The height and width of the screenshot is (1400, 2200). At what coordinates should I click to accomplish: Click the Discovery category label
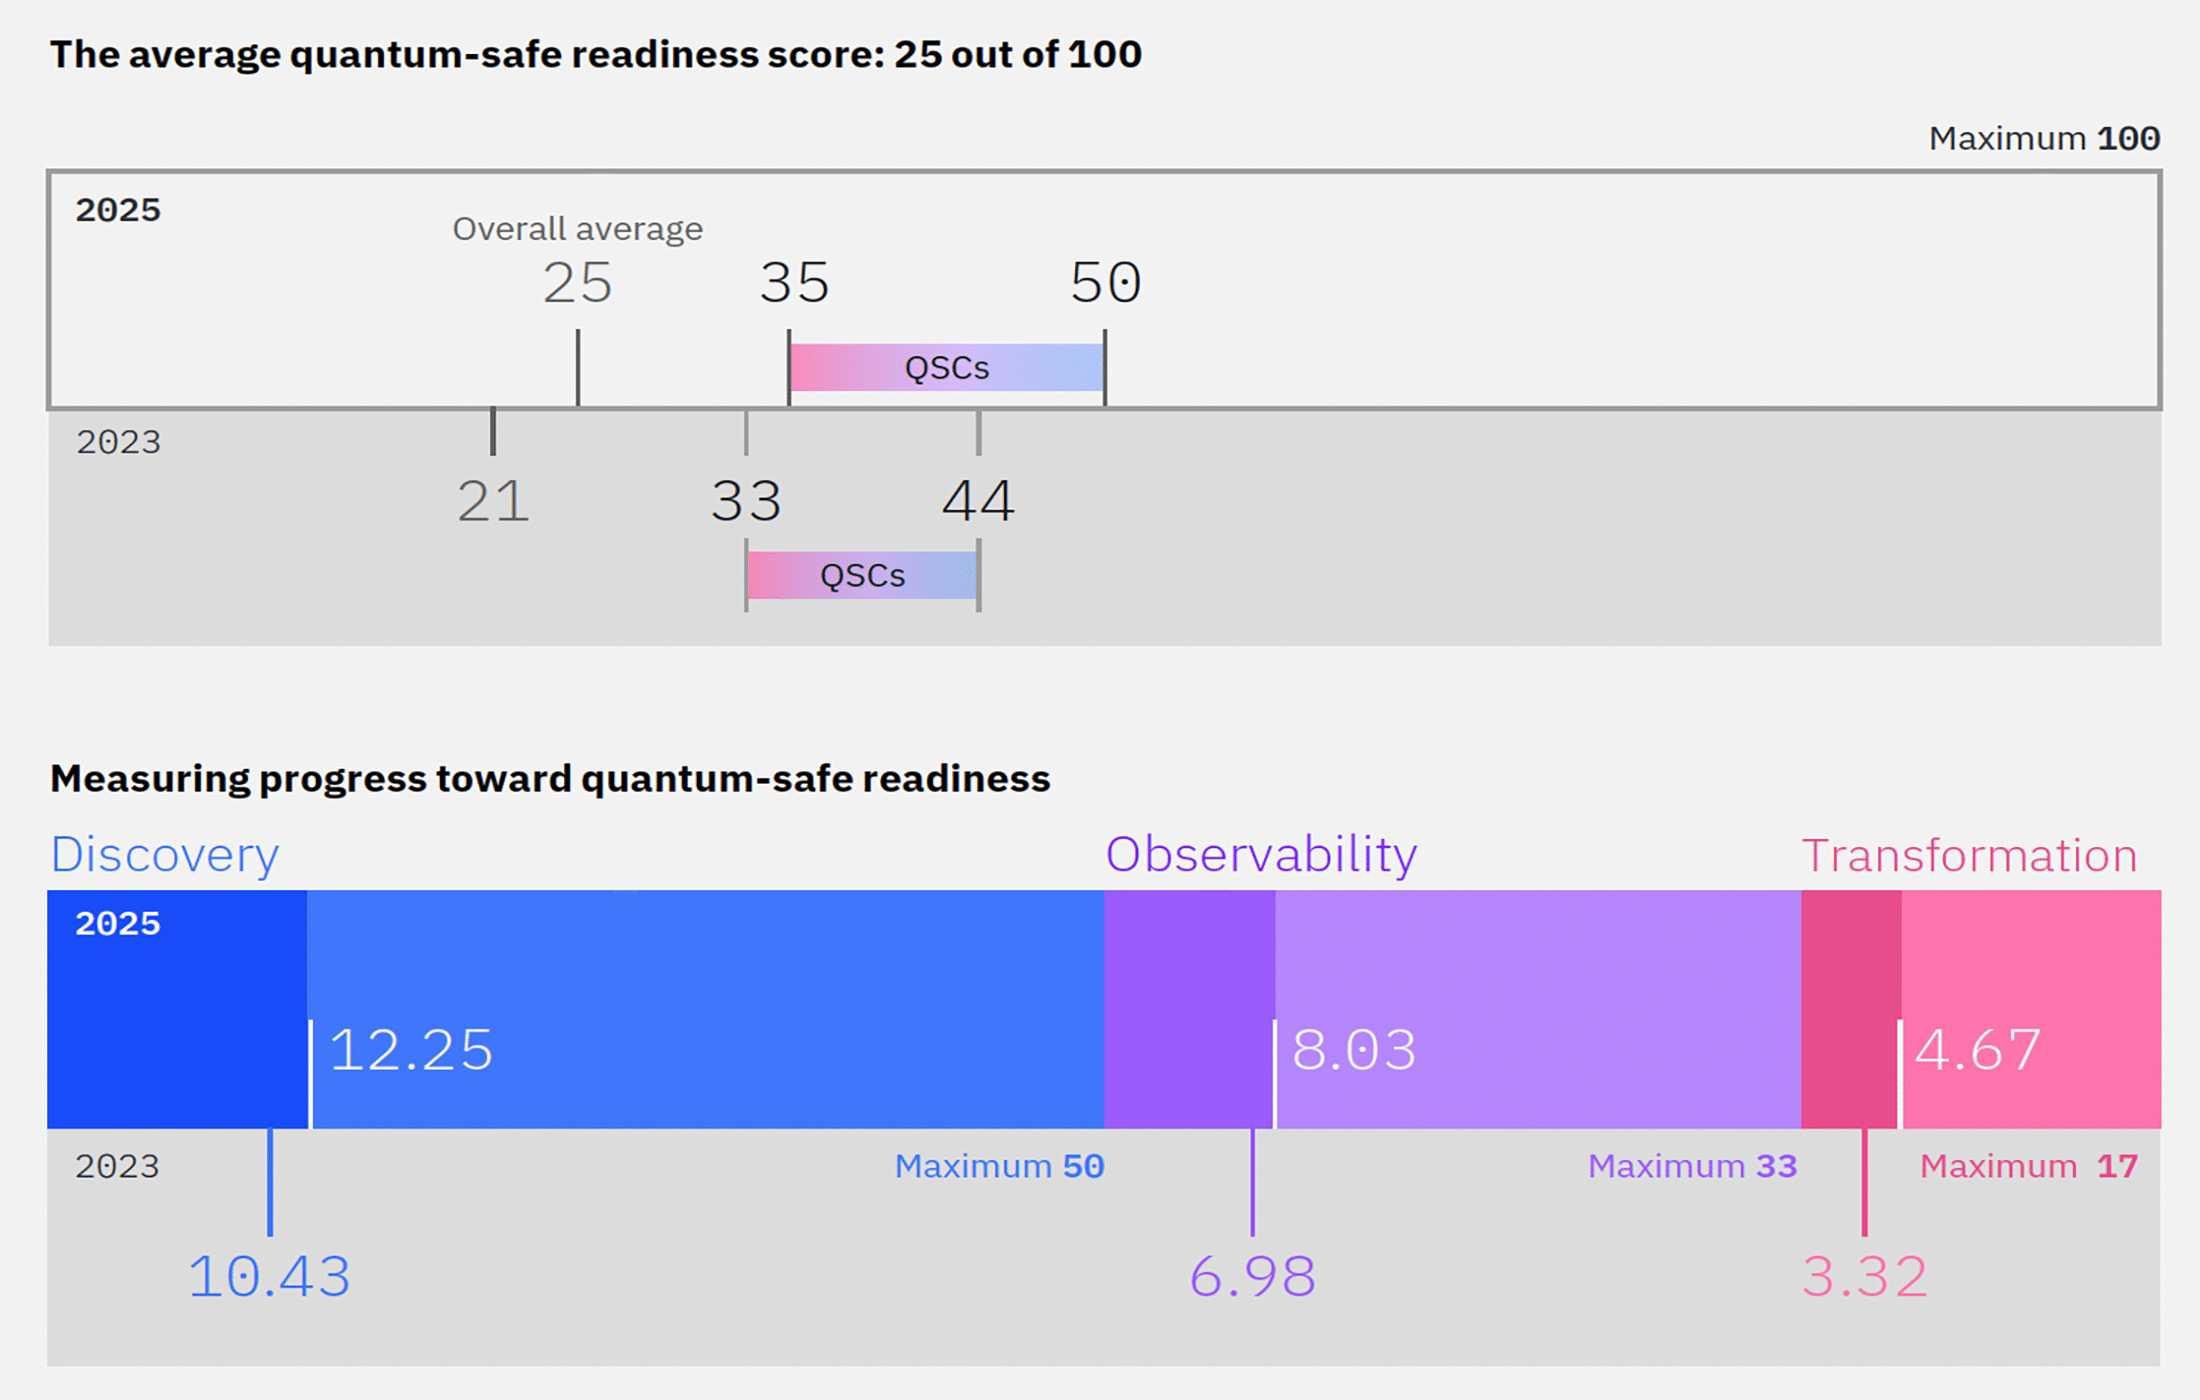click(x=165, y=855)
